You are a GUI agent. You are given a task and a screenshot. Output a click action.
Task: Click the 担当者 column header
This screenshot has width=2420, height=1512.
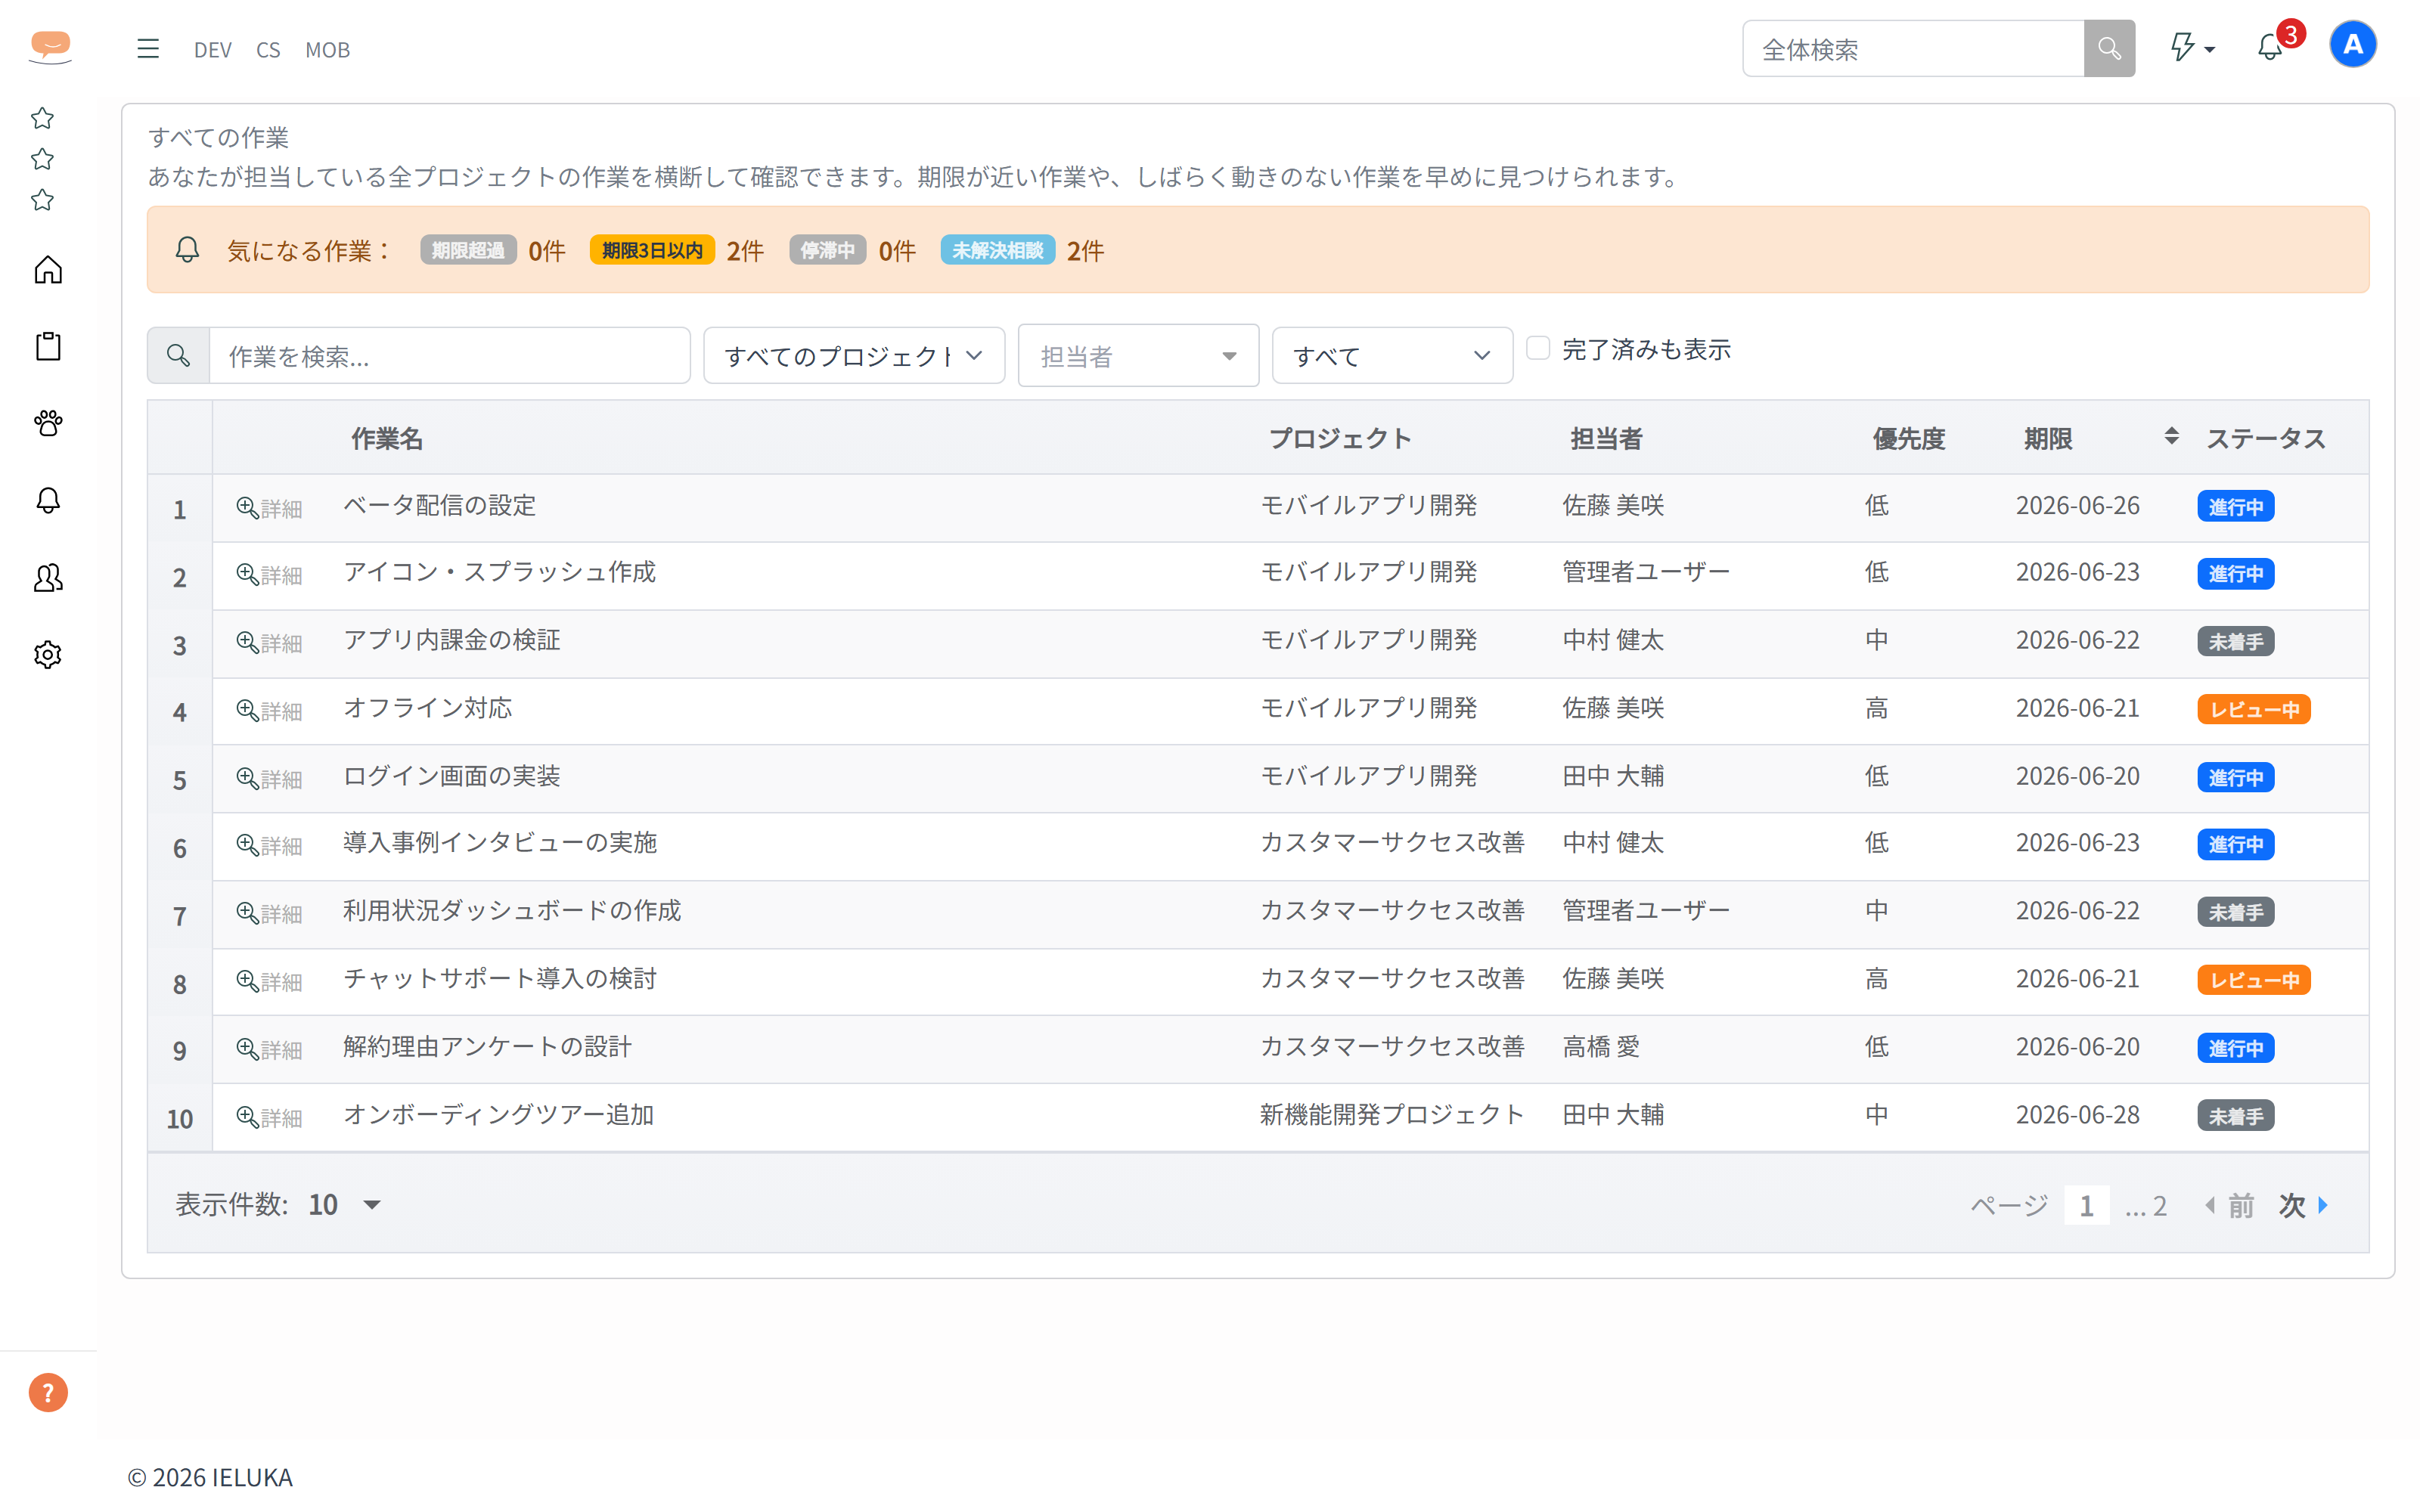click(1606, 438)
